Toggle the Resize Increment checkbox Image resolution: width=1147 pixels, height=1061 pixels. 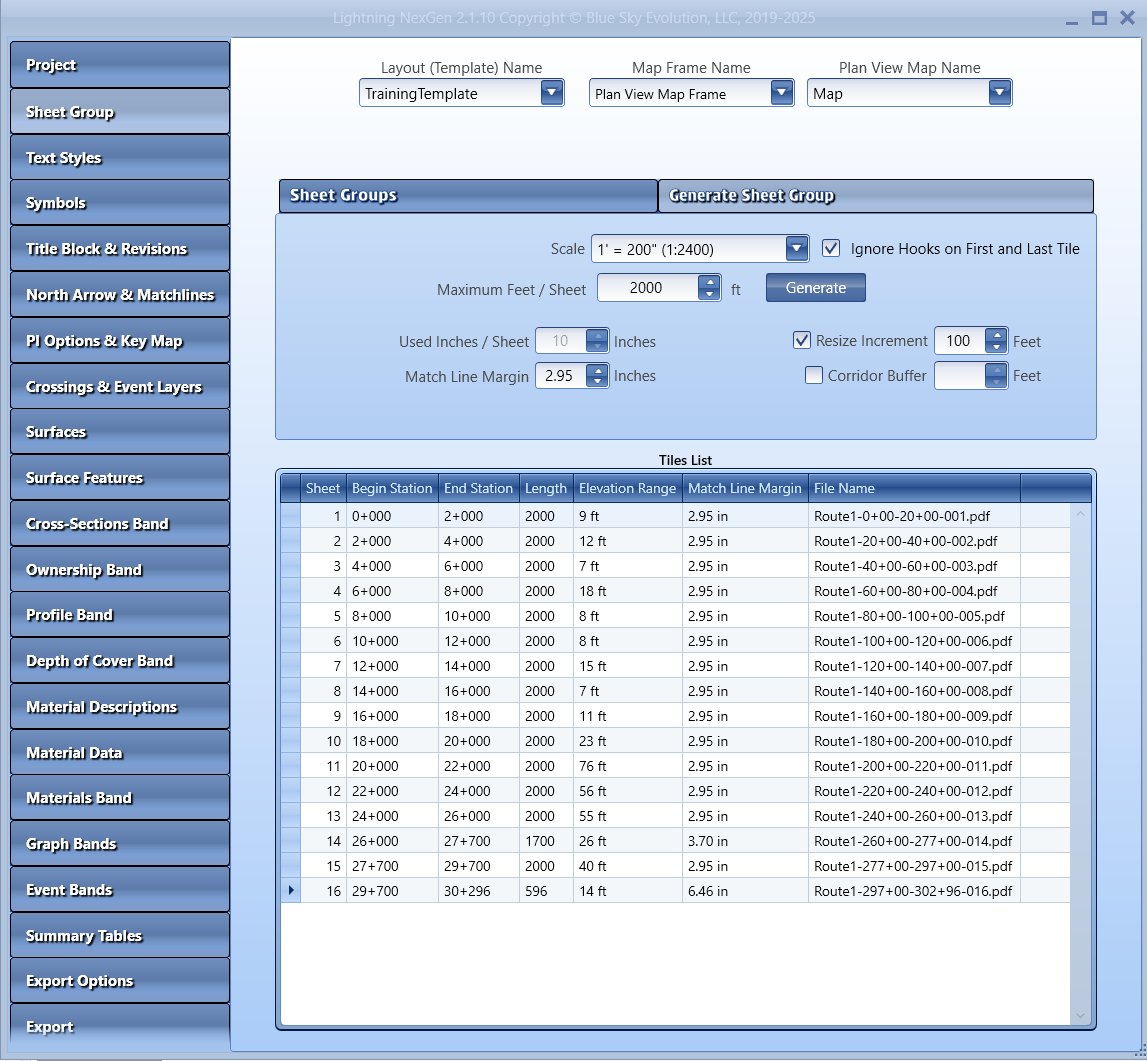[x=802, y=340]
